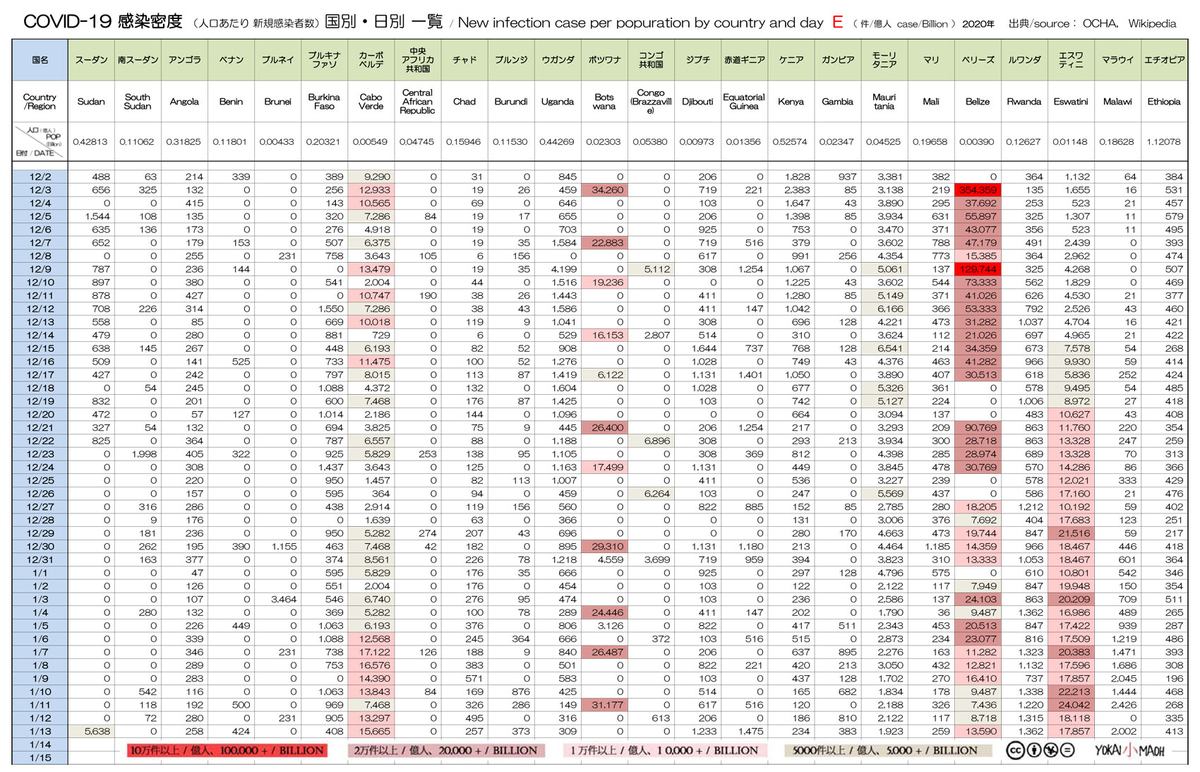Click the 12/31 date row label
The height and width of the screenshot is (772, 1200).
(x=41, y=560)
